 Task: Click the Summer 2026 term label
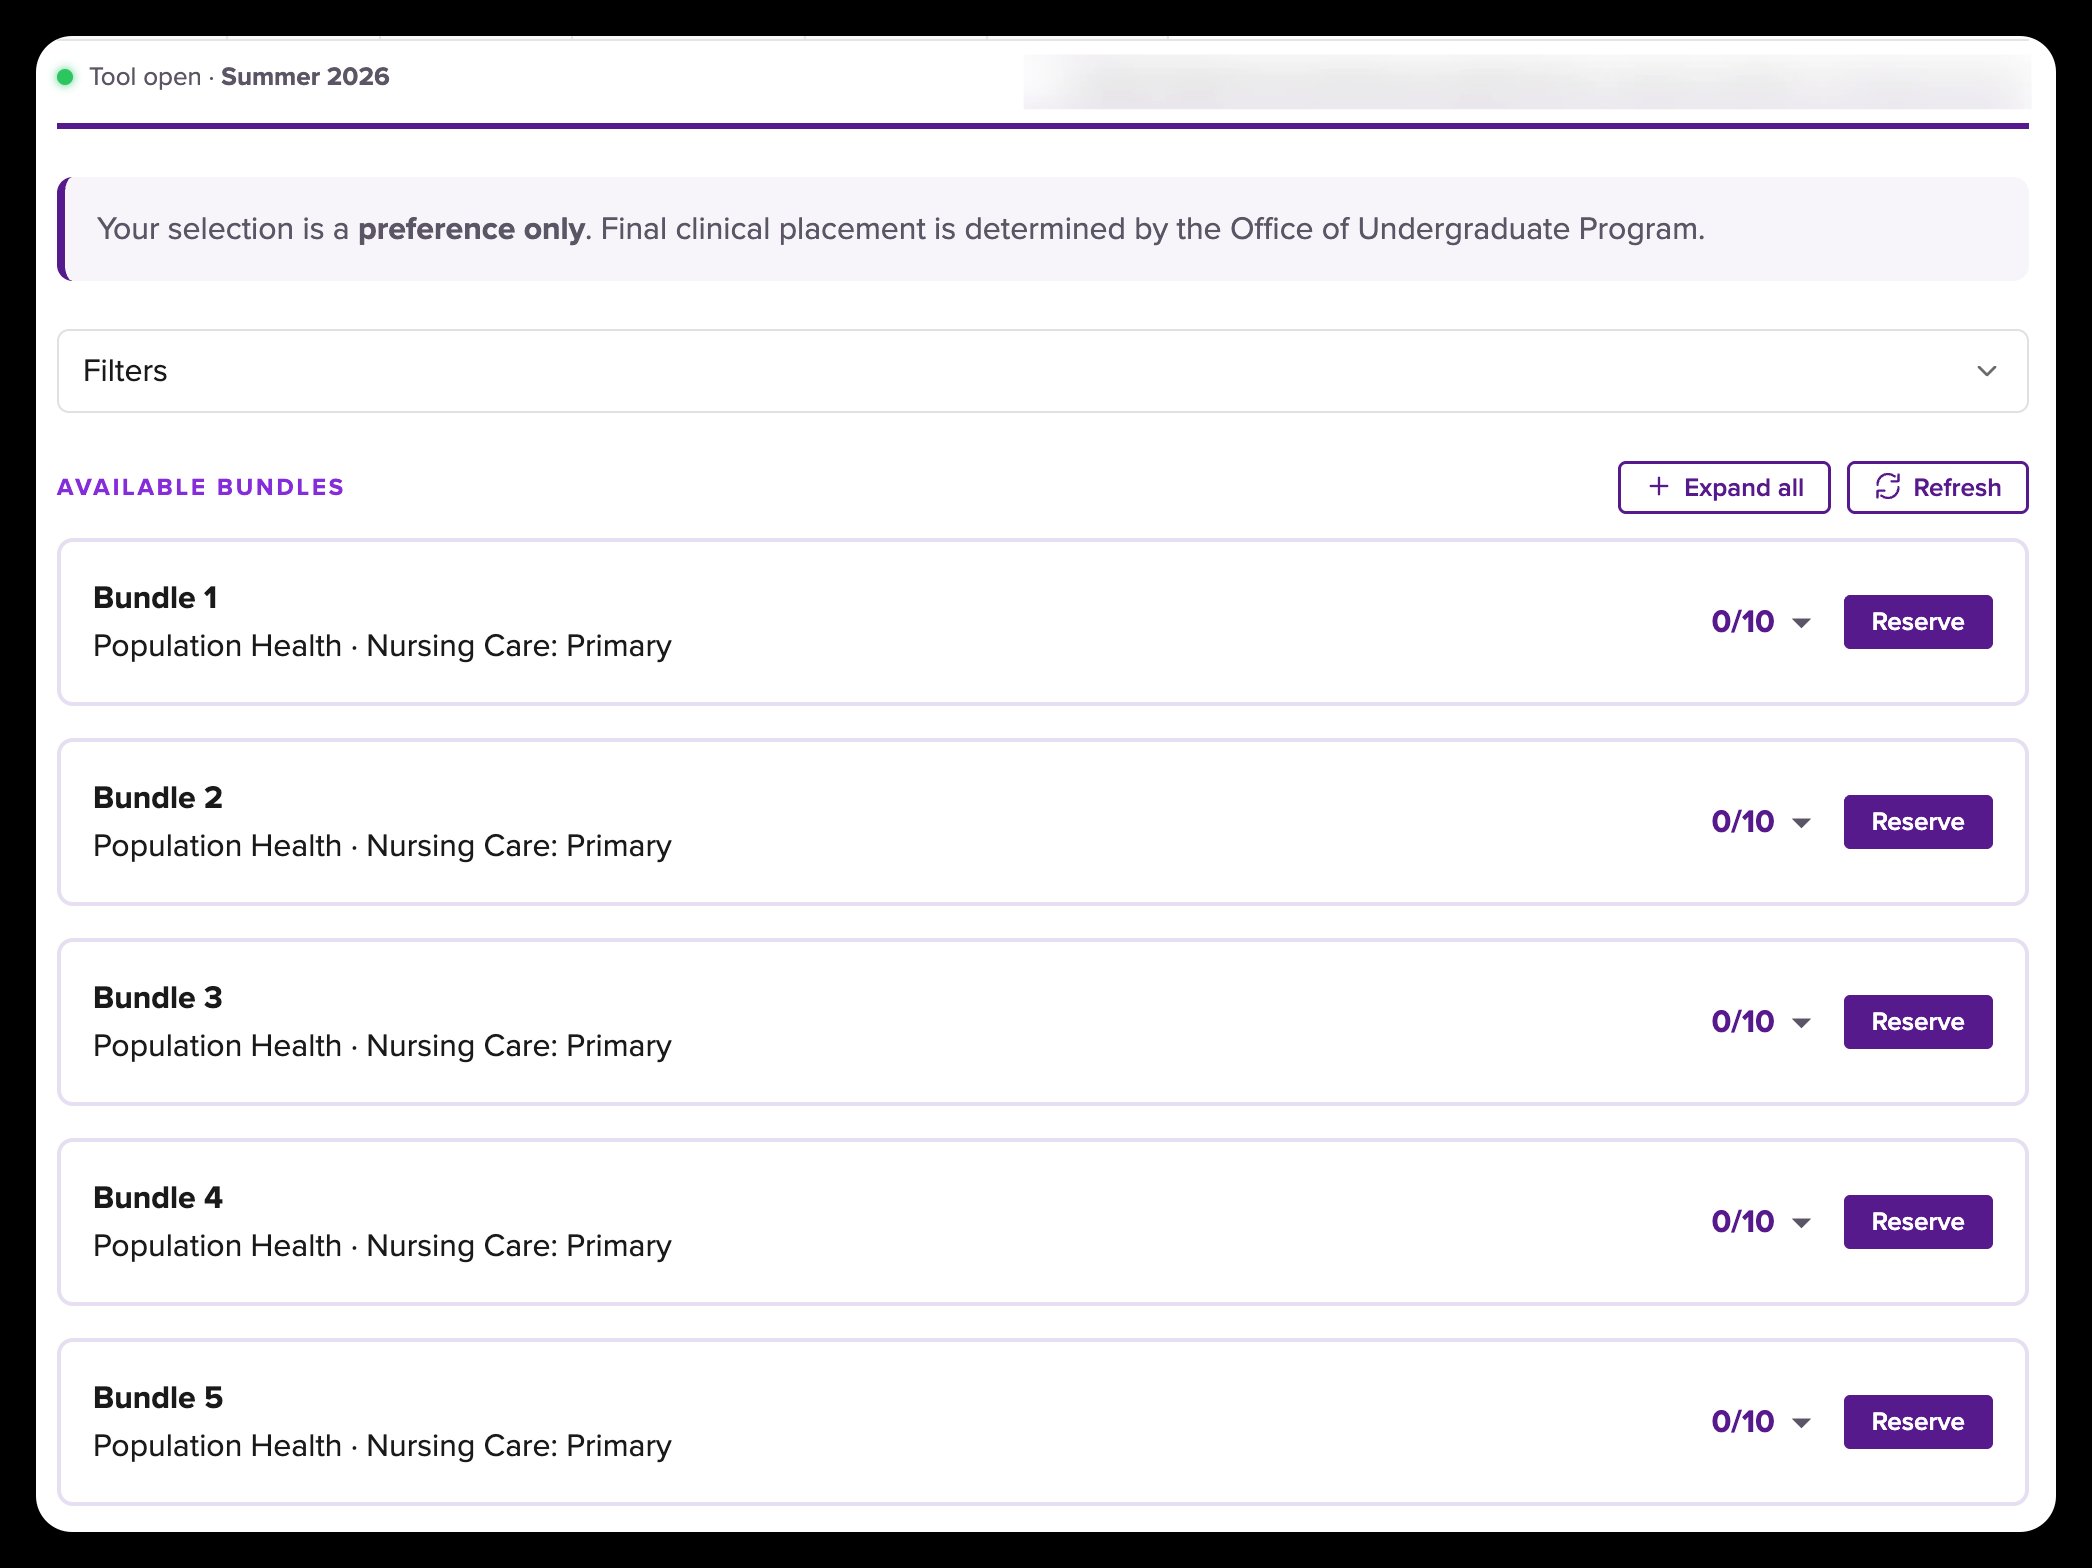[305, 77]
